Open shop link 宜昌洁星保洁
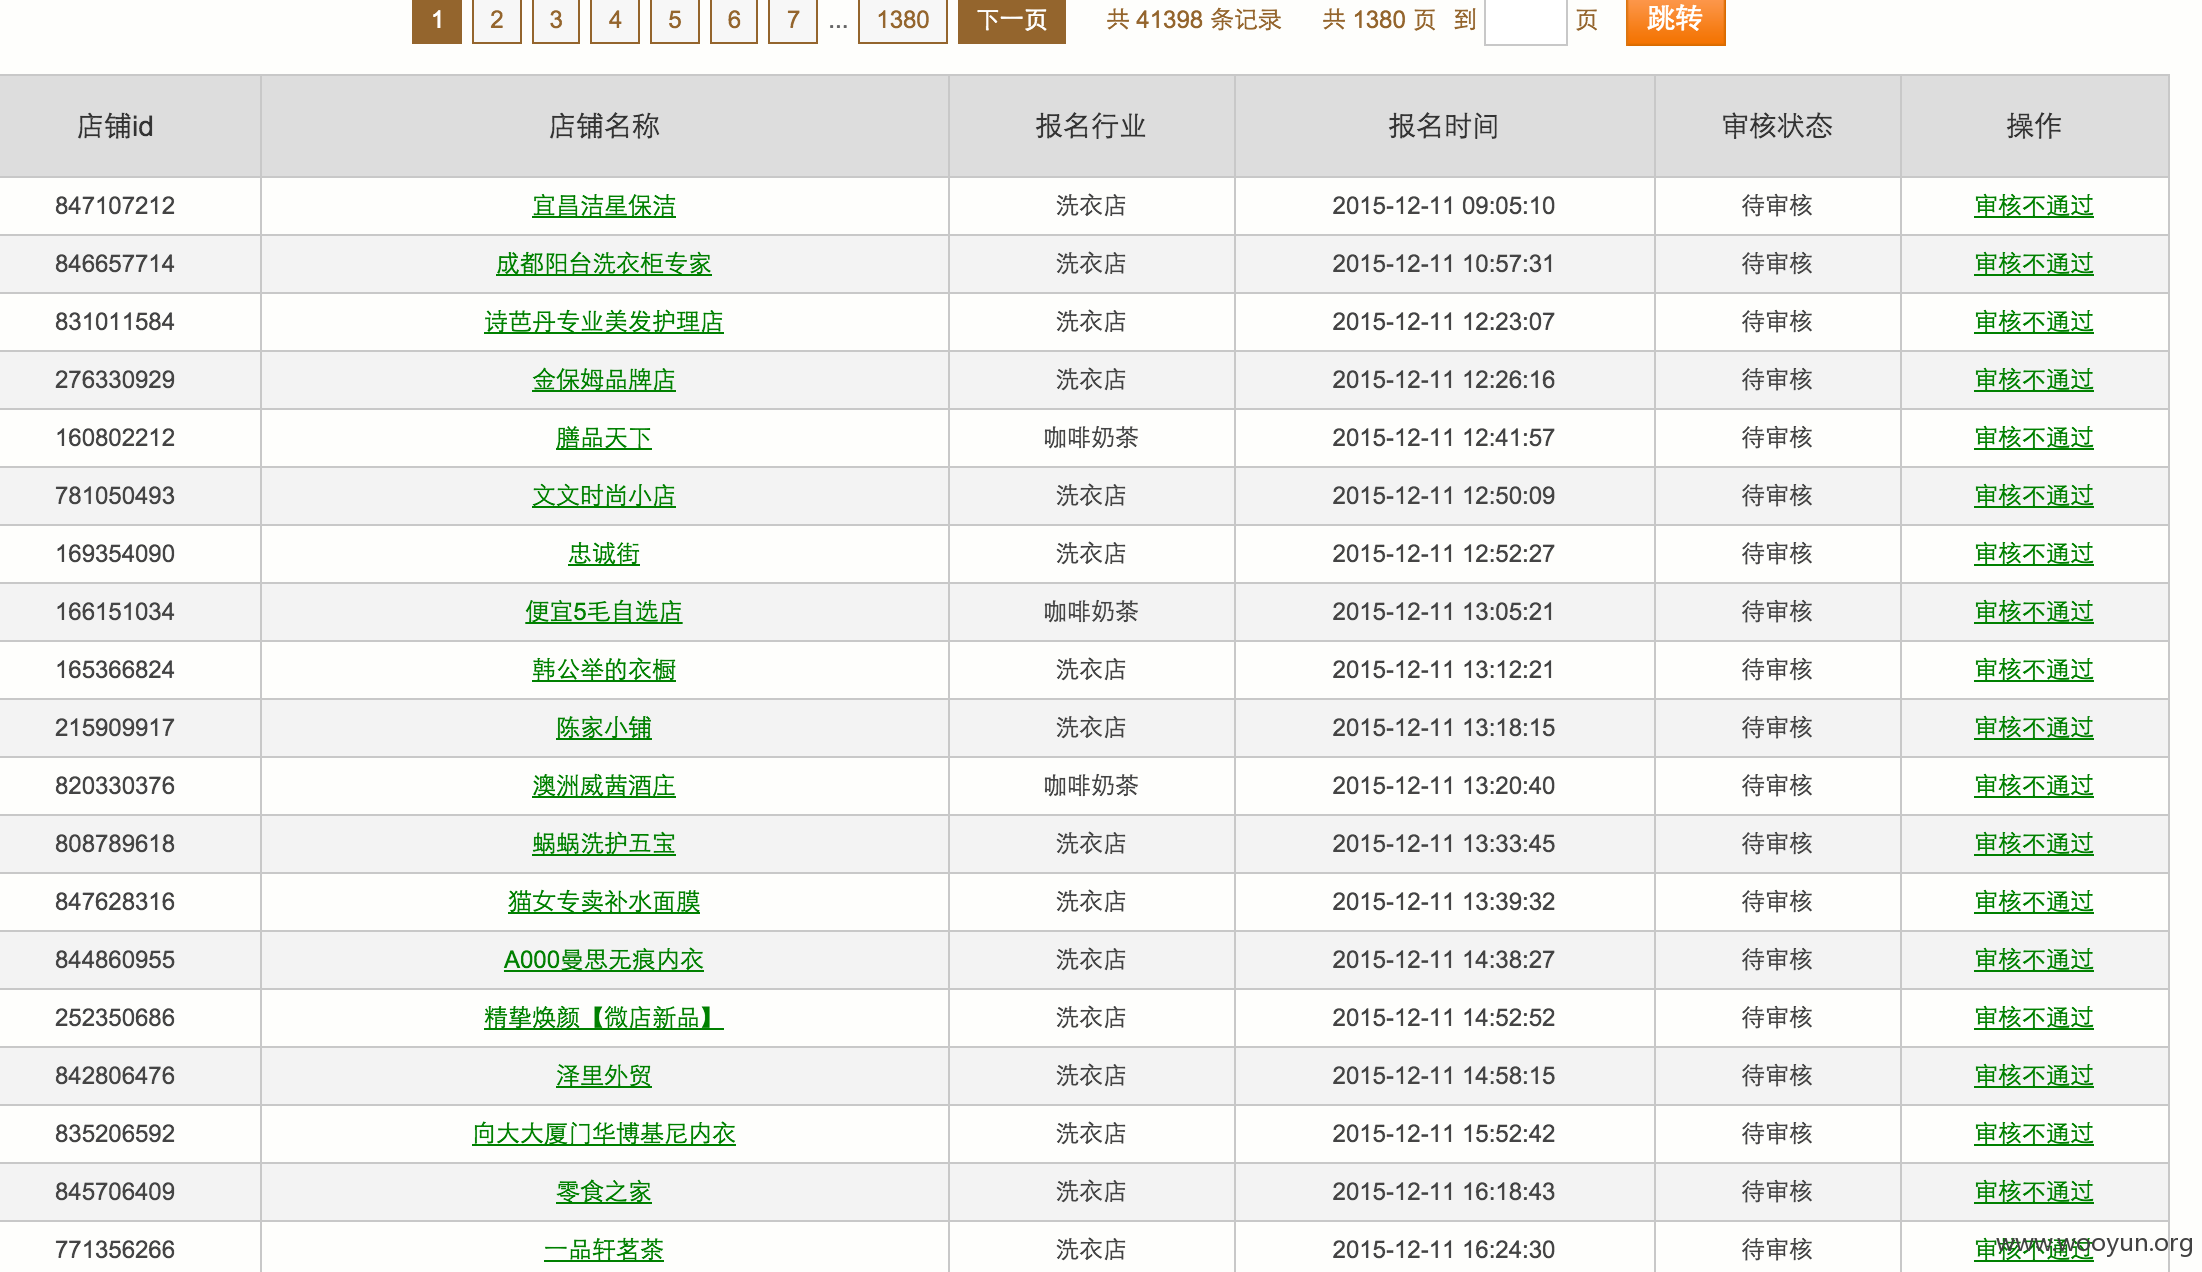This screenshot has width=2202, height=1272. pyautogui.click(x=604, y=206)
